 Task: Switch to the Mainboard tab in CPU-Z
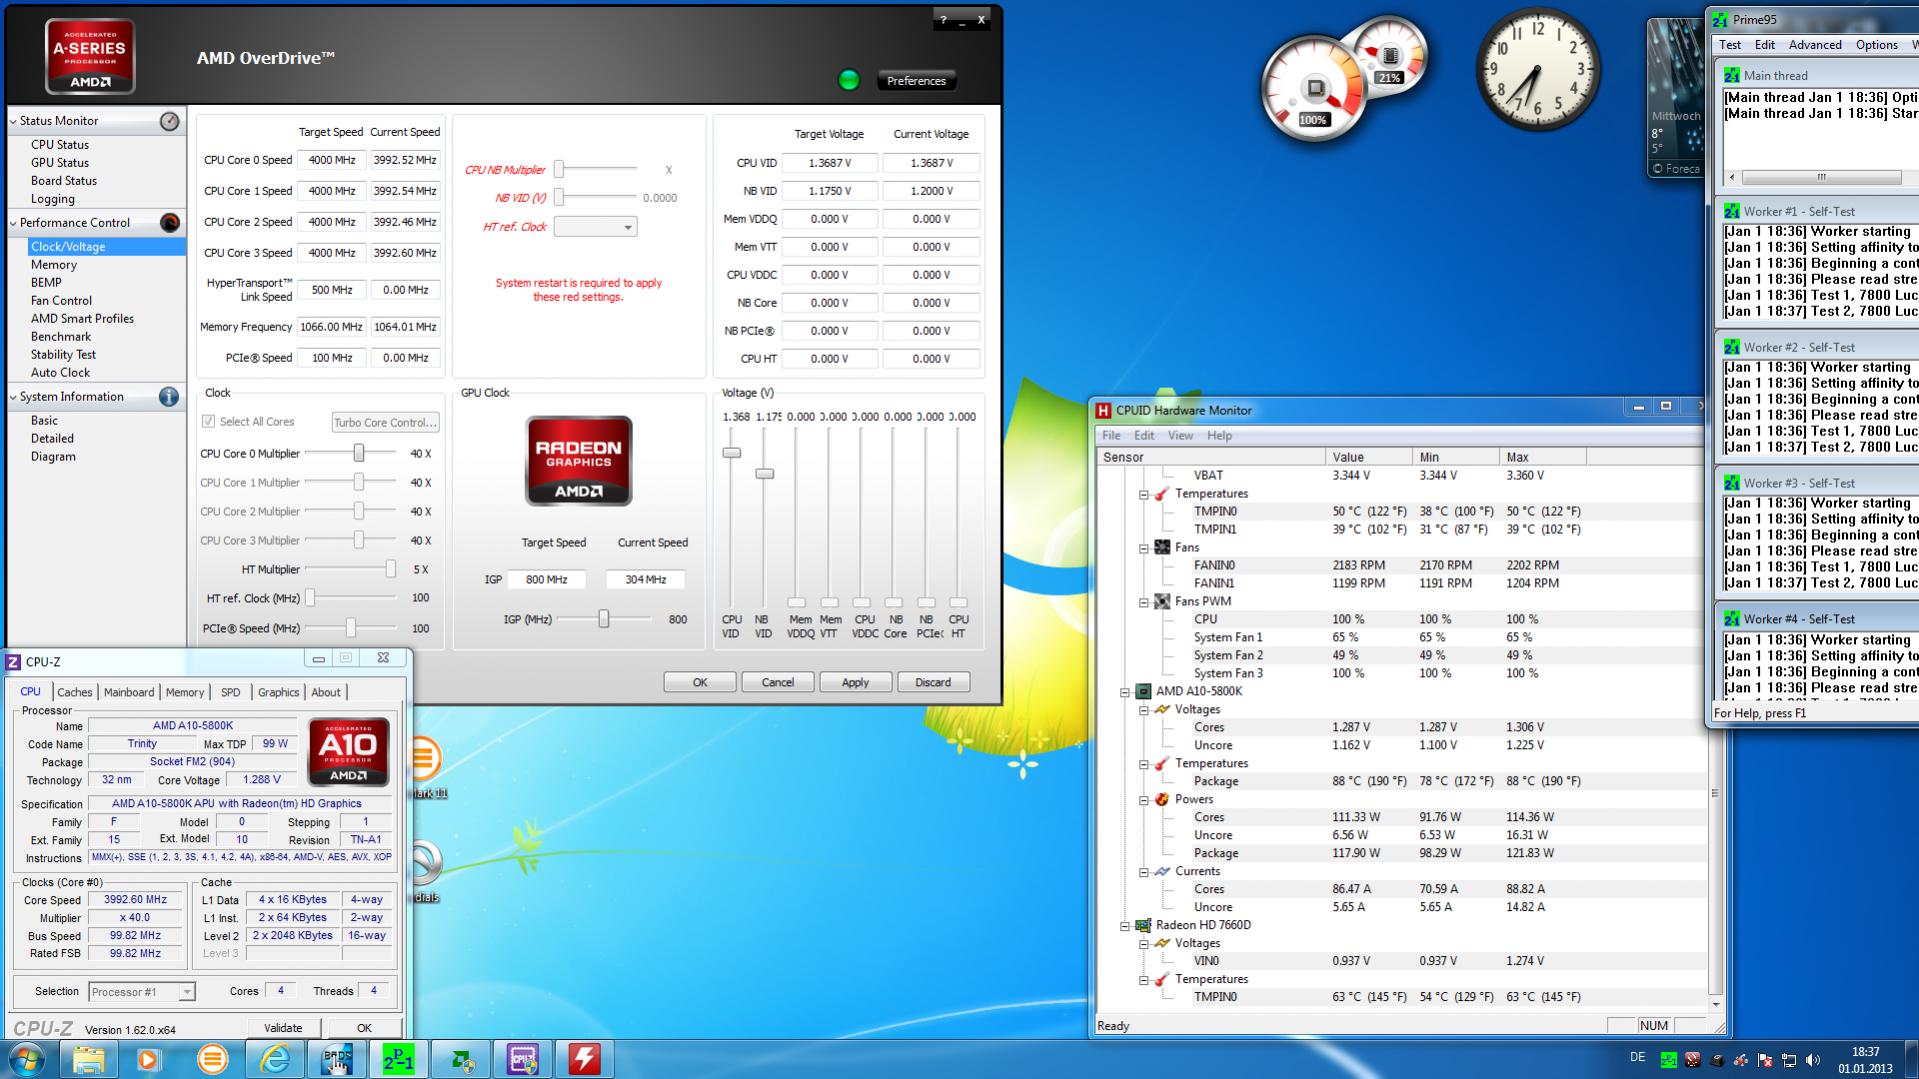[129, 692]
